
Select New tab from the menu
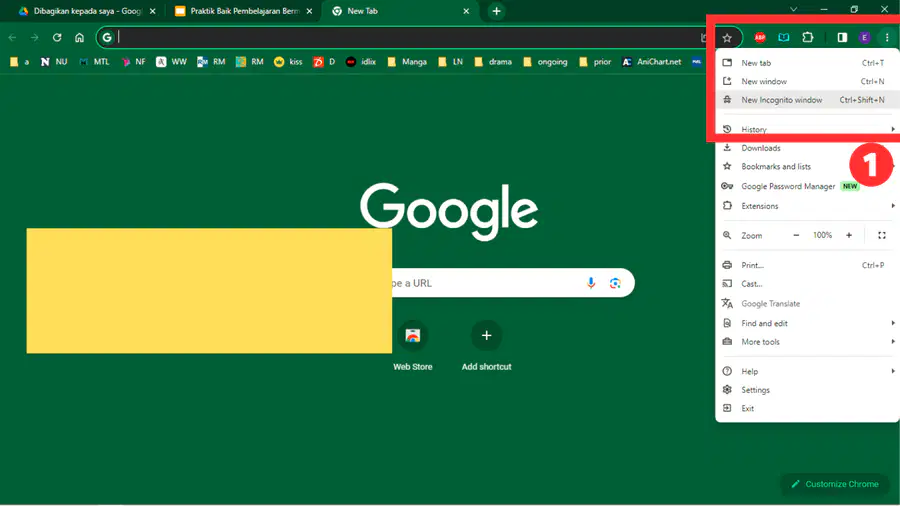tap(808, 63)
